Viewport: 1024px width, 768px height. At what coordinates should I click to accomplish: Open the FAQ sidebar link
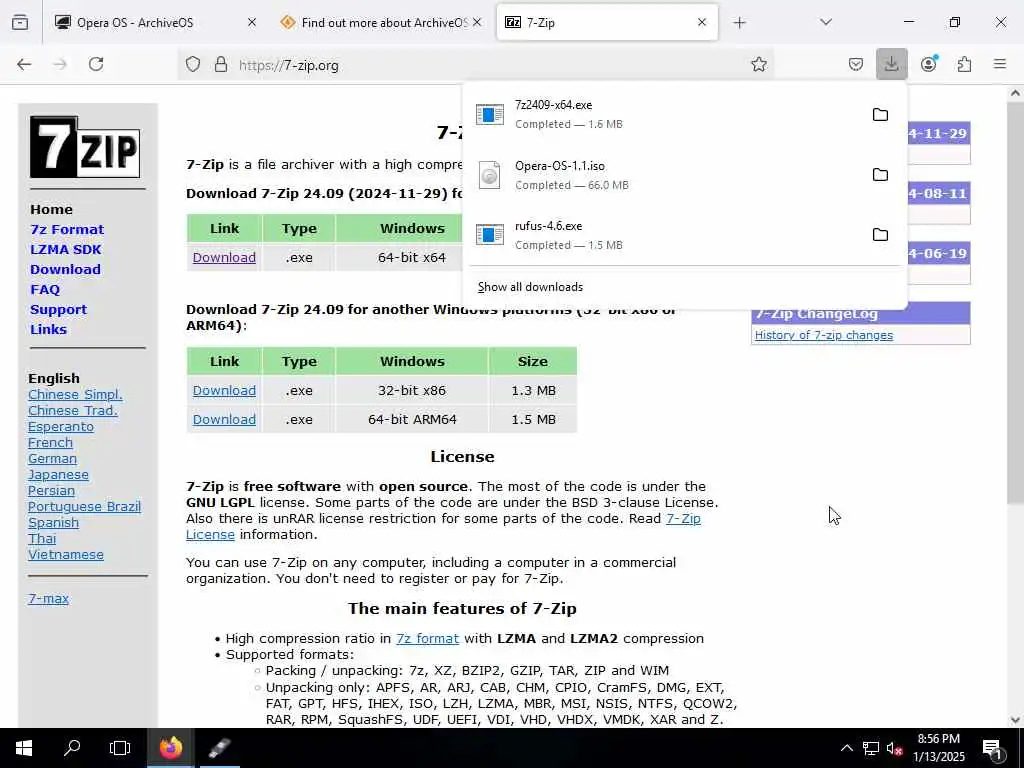click(x=45, y=290)
